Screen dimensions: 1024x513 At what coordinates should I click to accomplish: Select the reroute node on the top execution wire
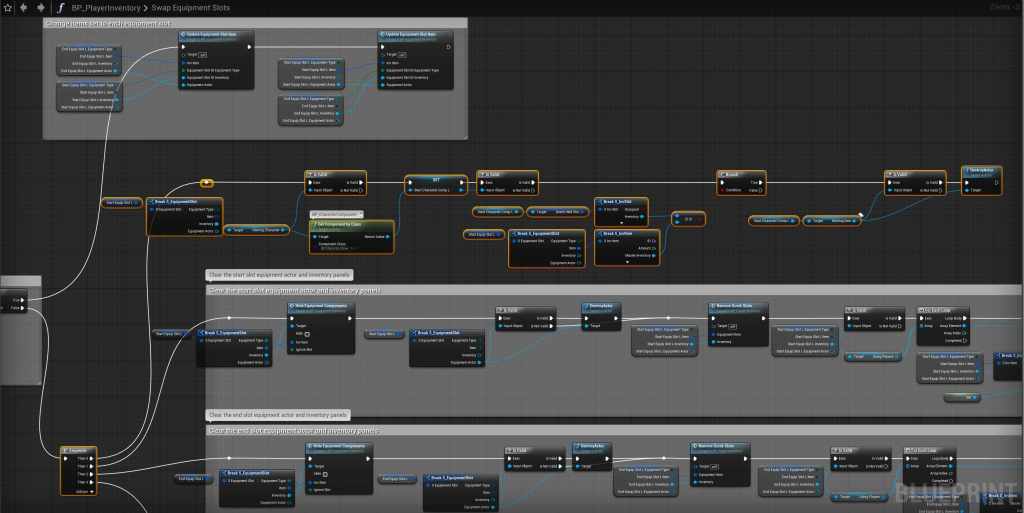tap(207, 183)
